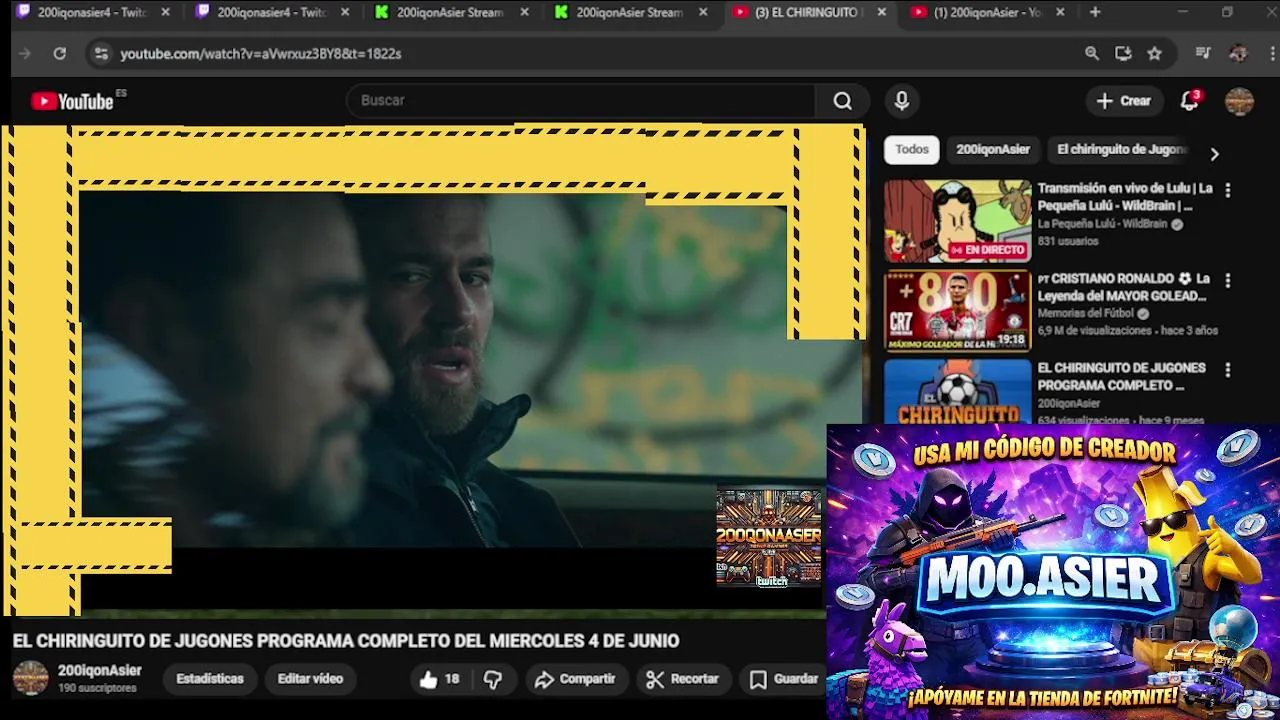Select the youtube.com URL in address bar
Screen dimensions: 1280x720
coord(261,53)
